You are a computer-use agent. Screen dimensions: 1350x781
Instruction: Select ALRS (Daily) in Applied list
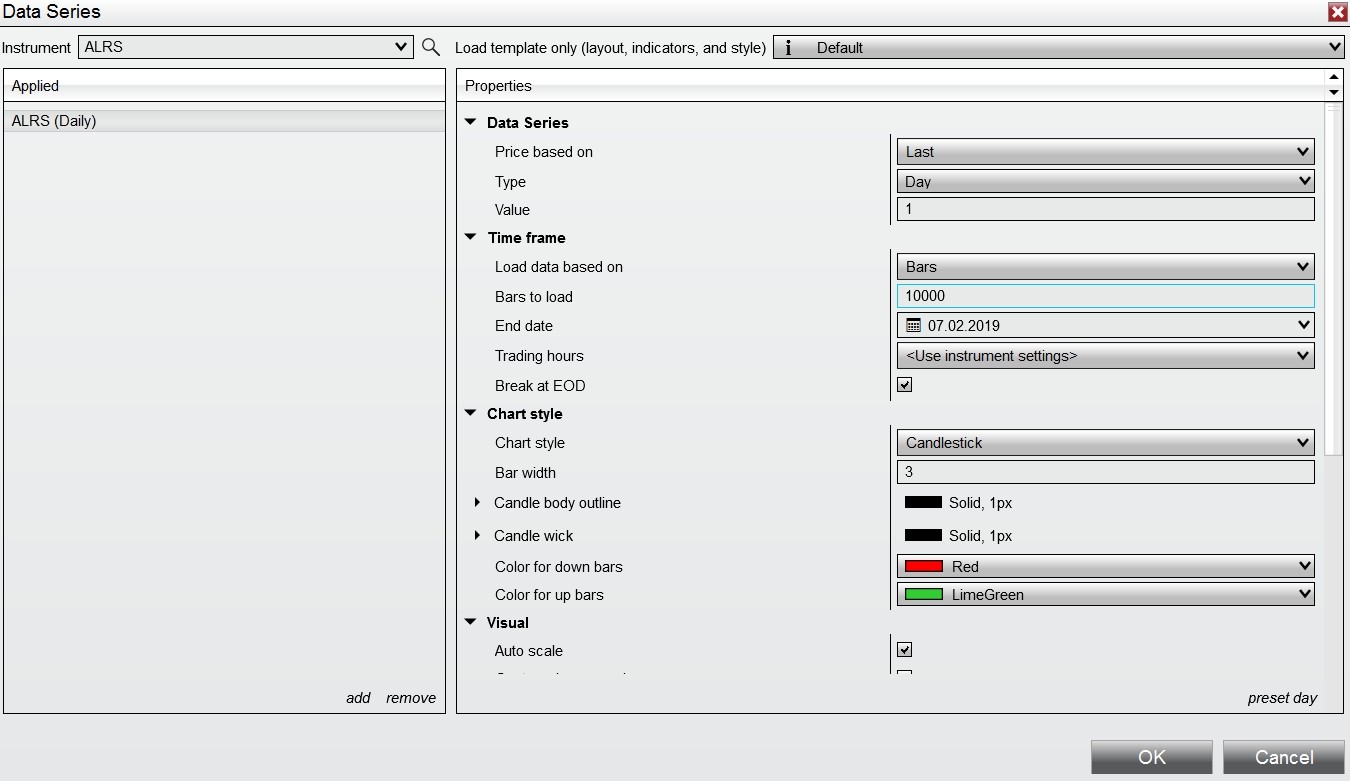coord(224,121)
